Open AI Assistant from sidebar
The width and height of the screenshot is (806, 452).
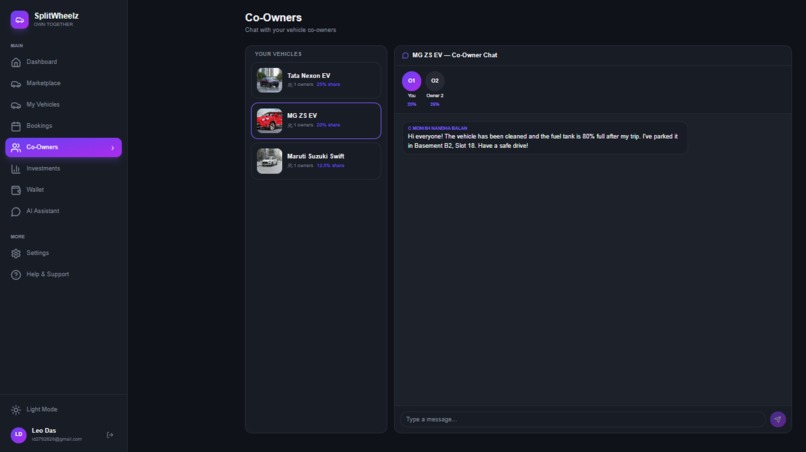pos(64,211)
